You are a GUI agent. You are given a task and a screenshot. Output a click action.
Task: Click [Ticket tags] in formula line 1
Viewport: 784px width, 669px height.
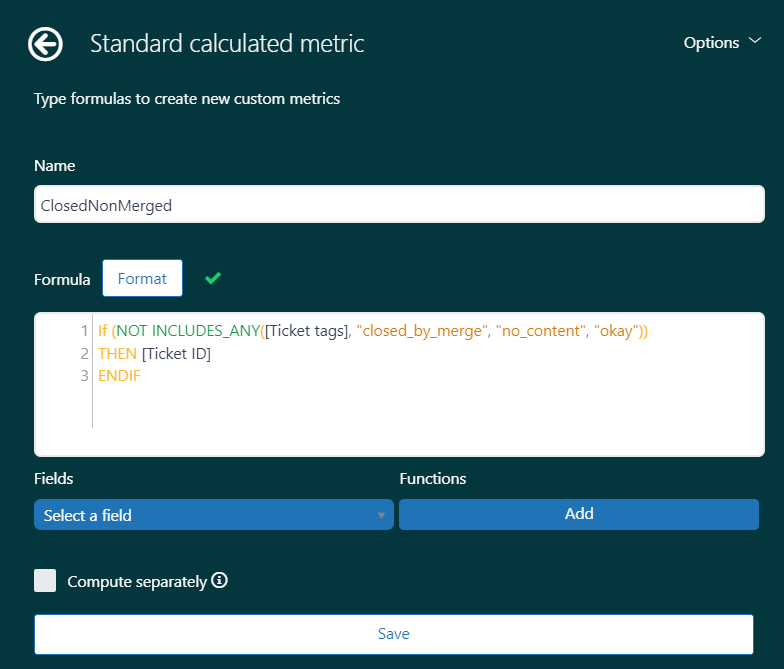pyautogui.click(x=306, y=331)
